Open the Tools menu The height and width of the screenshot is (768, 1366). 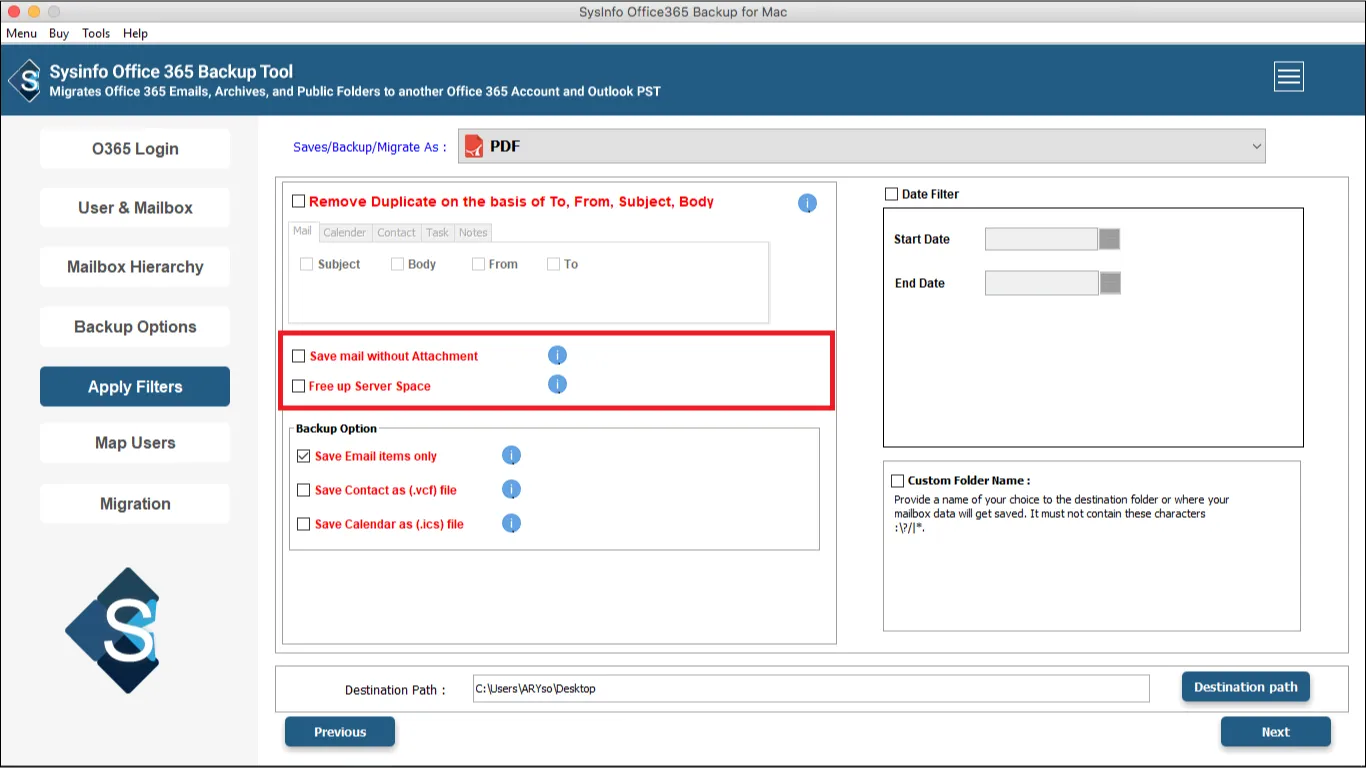point(96,33)
